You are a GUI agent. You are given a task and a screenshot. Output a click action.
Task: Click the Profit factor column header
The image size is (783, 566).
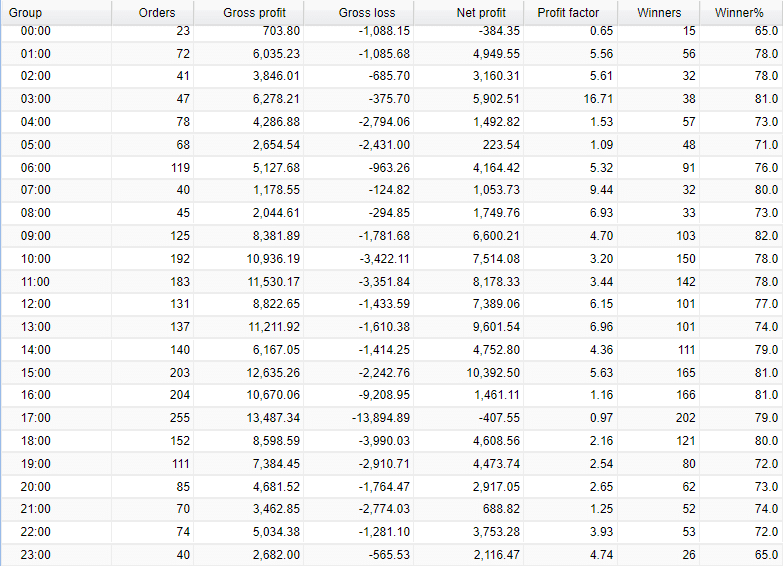[570, 12]
